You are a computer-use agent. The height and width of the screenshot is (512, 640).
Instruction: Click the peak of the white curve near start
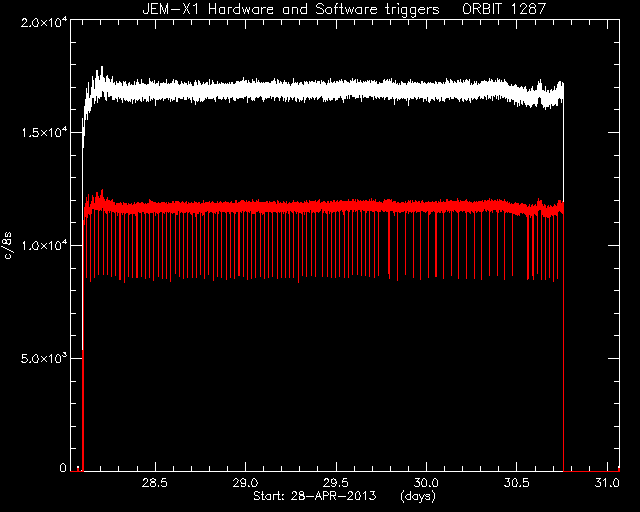tap(101, 69)
